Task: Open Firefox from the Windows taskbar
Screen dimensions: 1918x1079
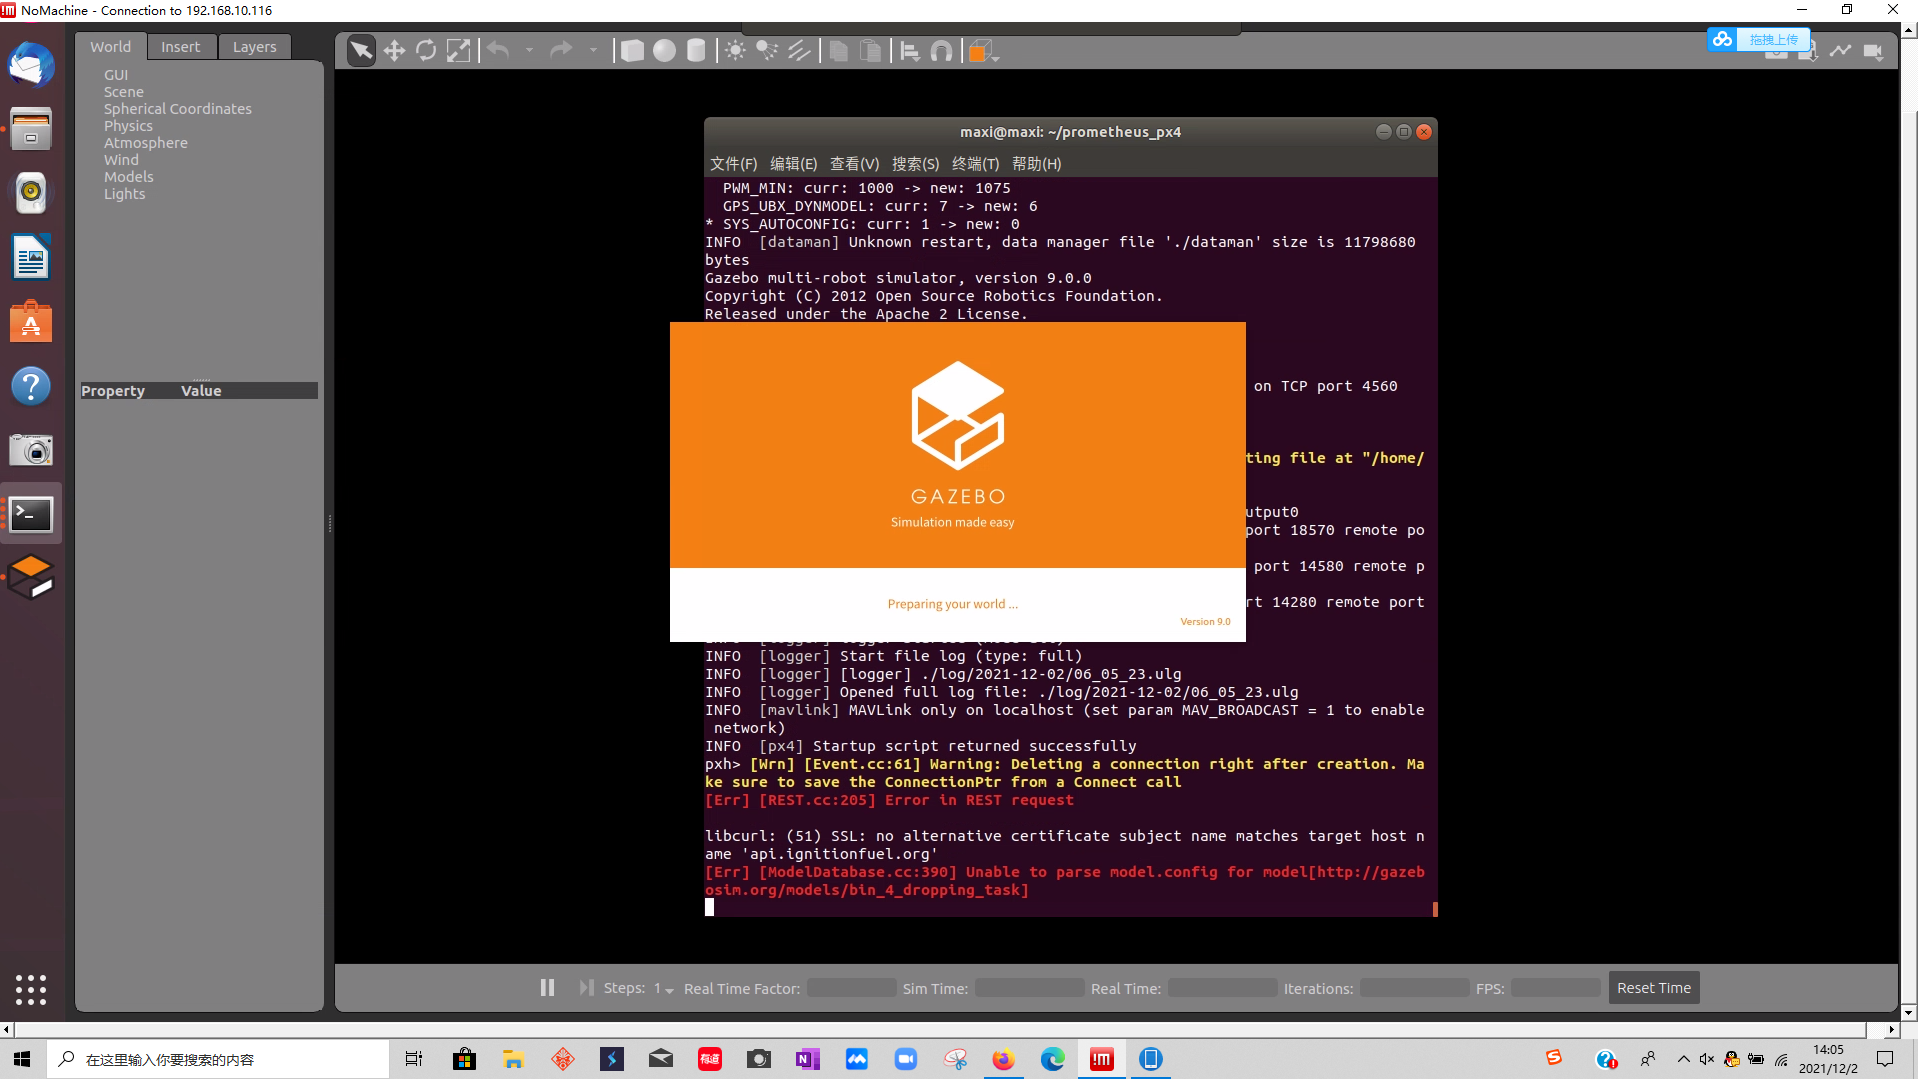Action: (1003, 1059)
